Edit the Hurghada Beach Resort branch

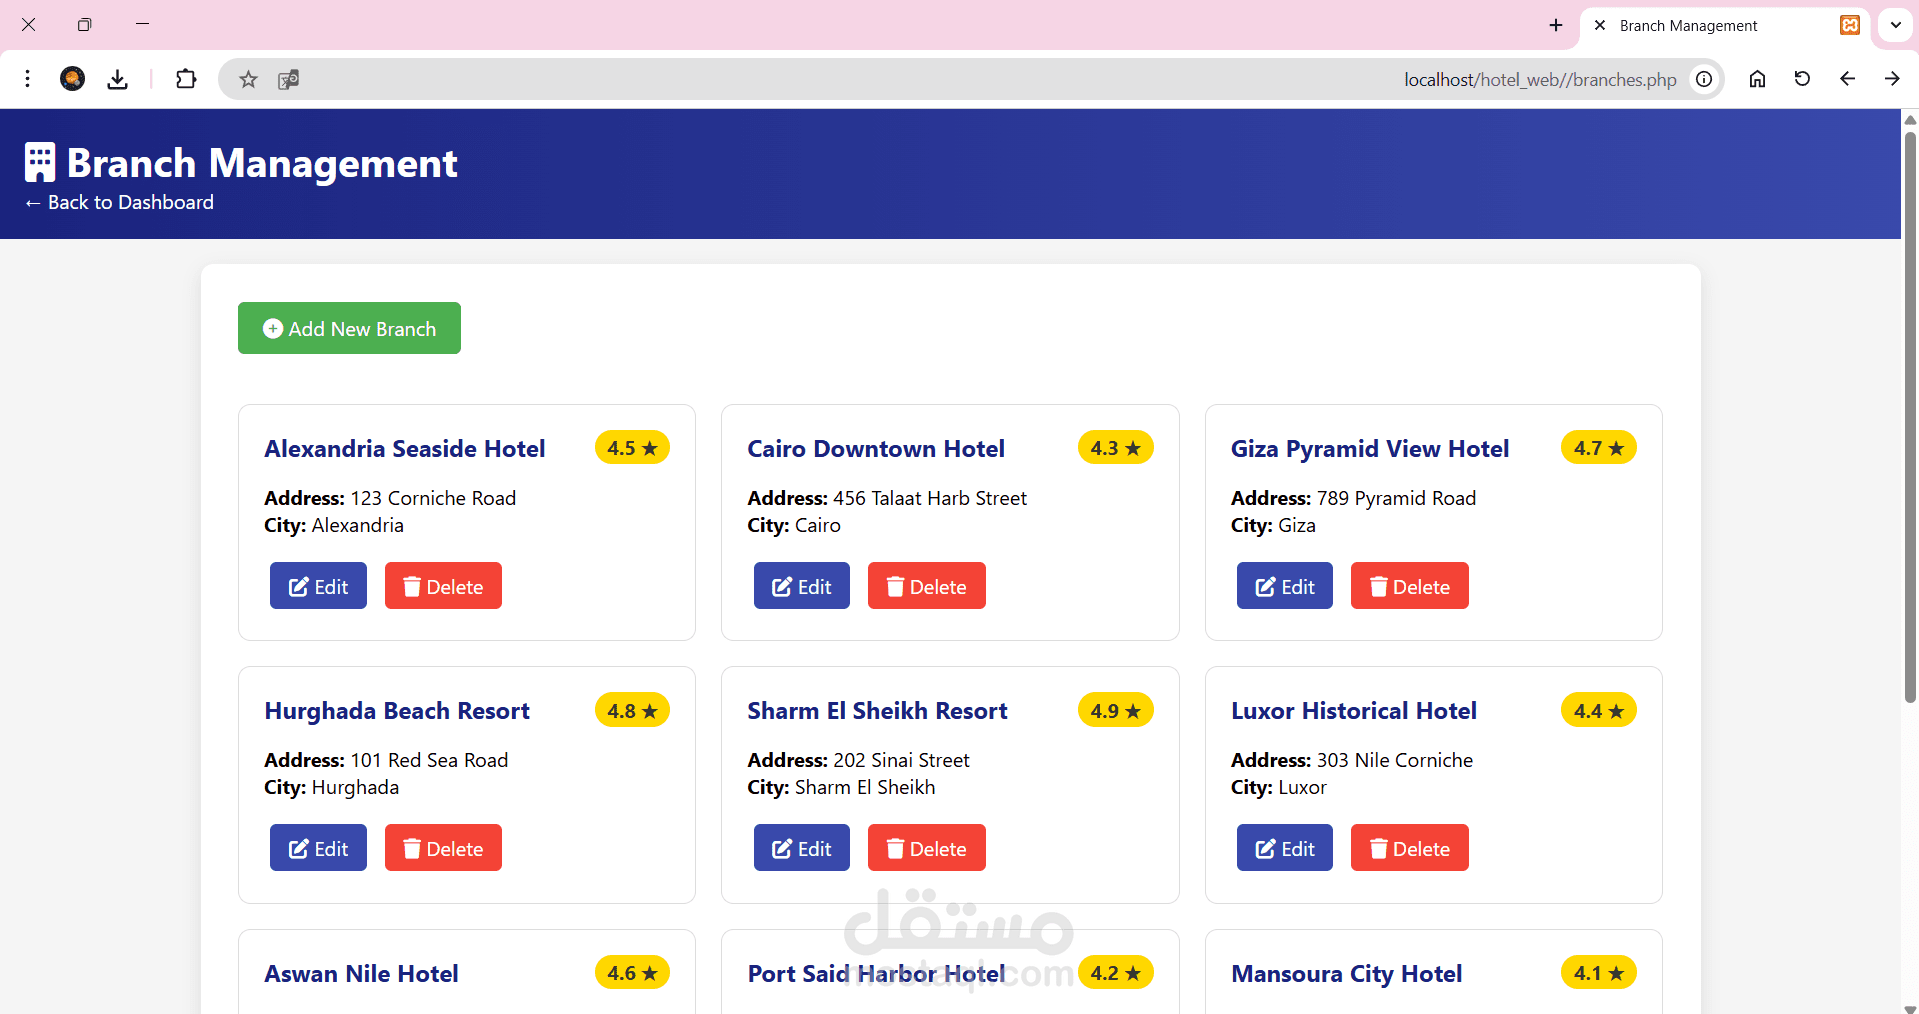click(x=318, y=848)
